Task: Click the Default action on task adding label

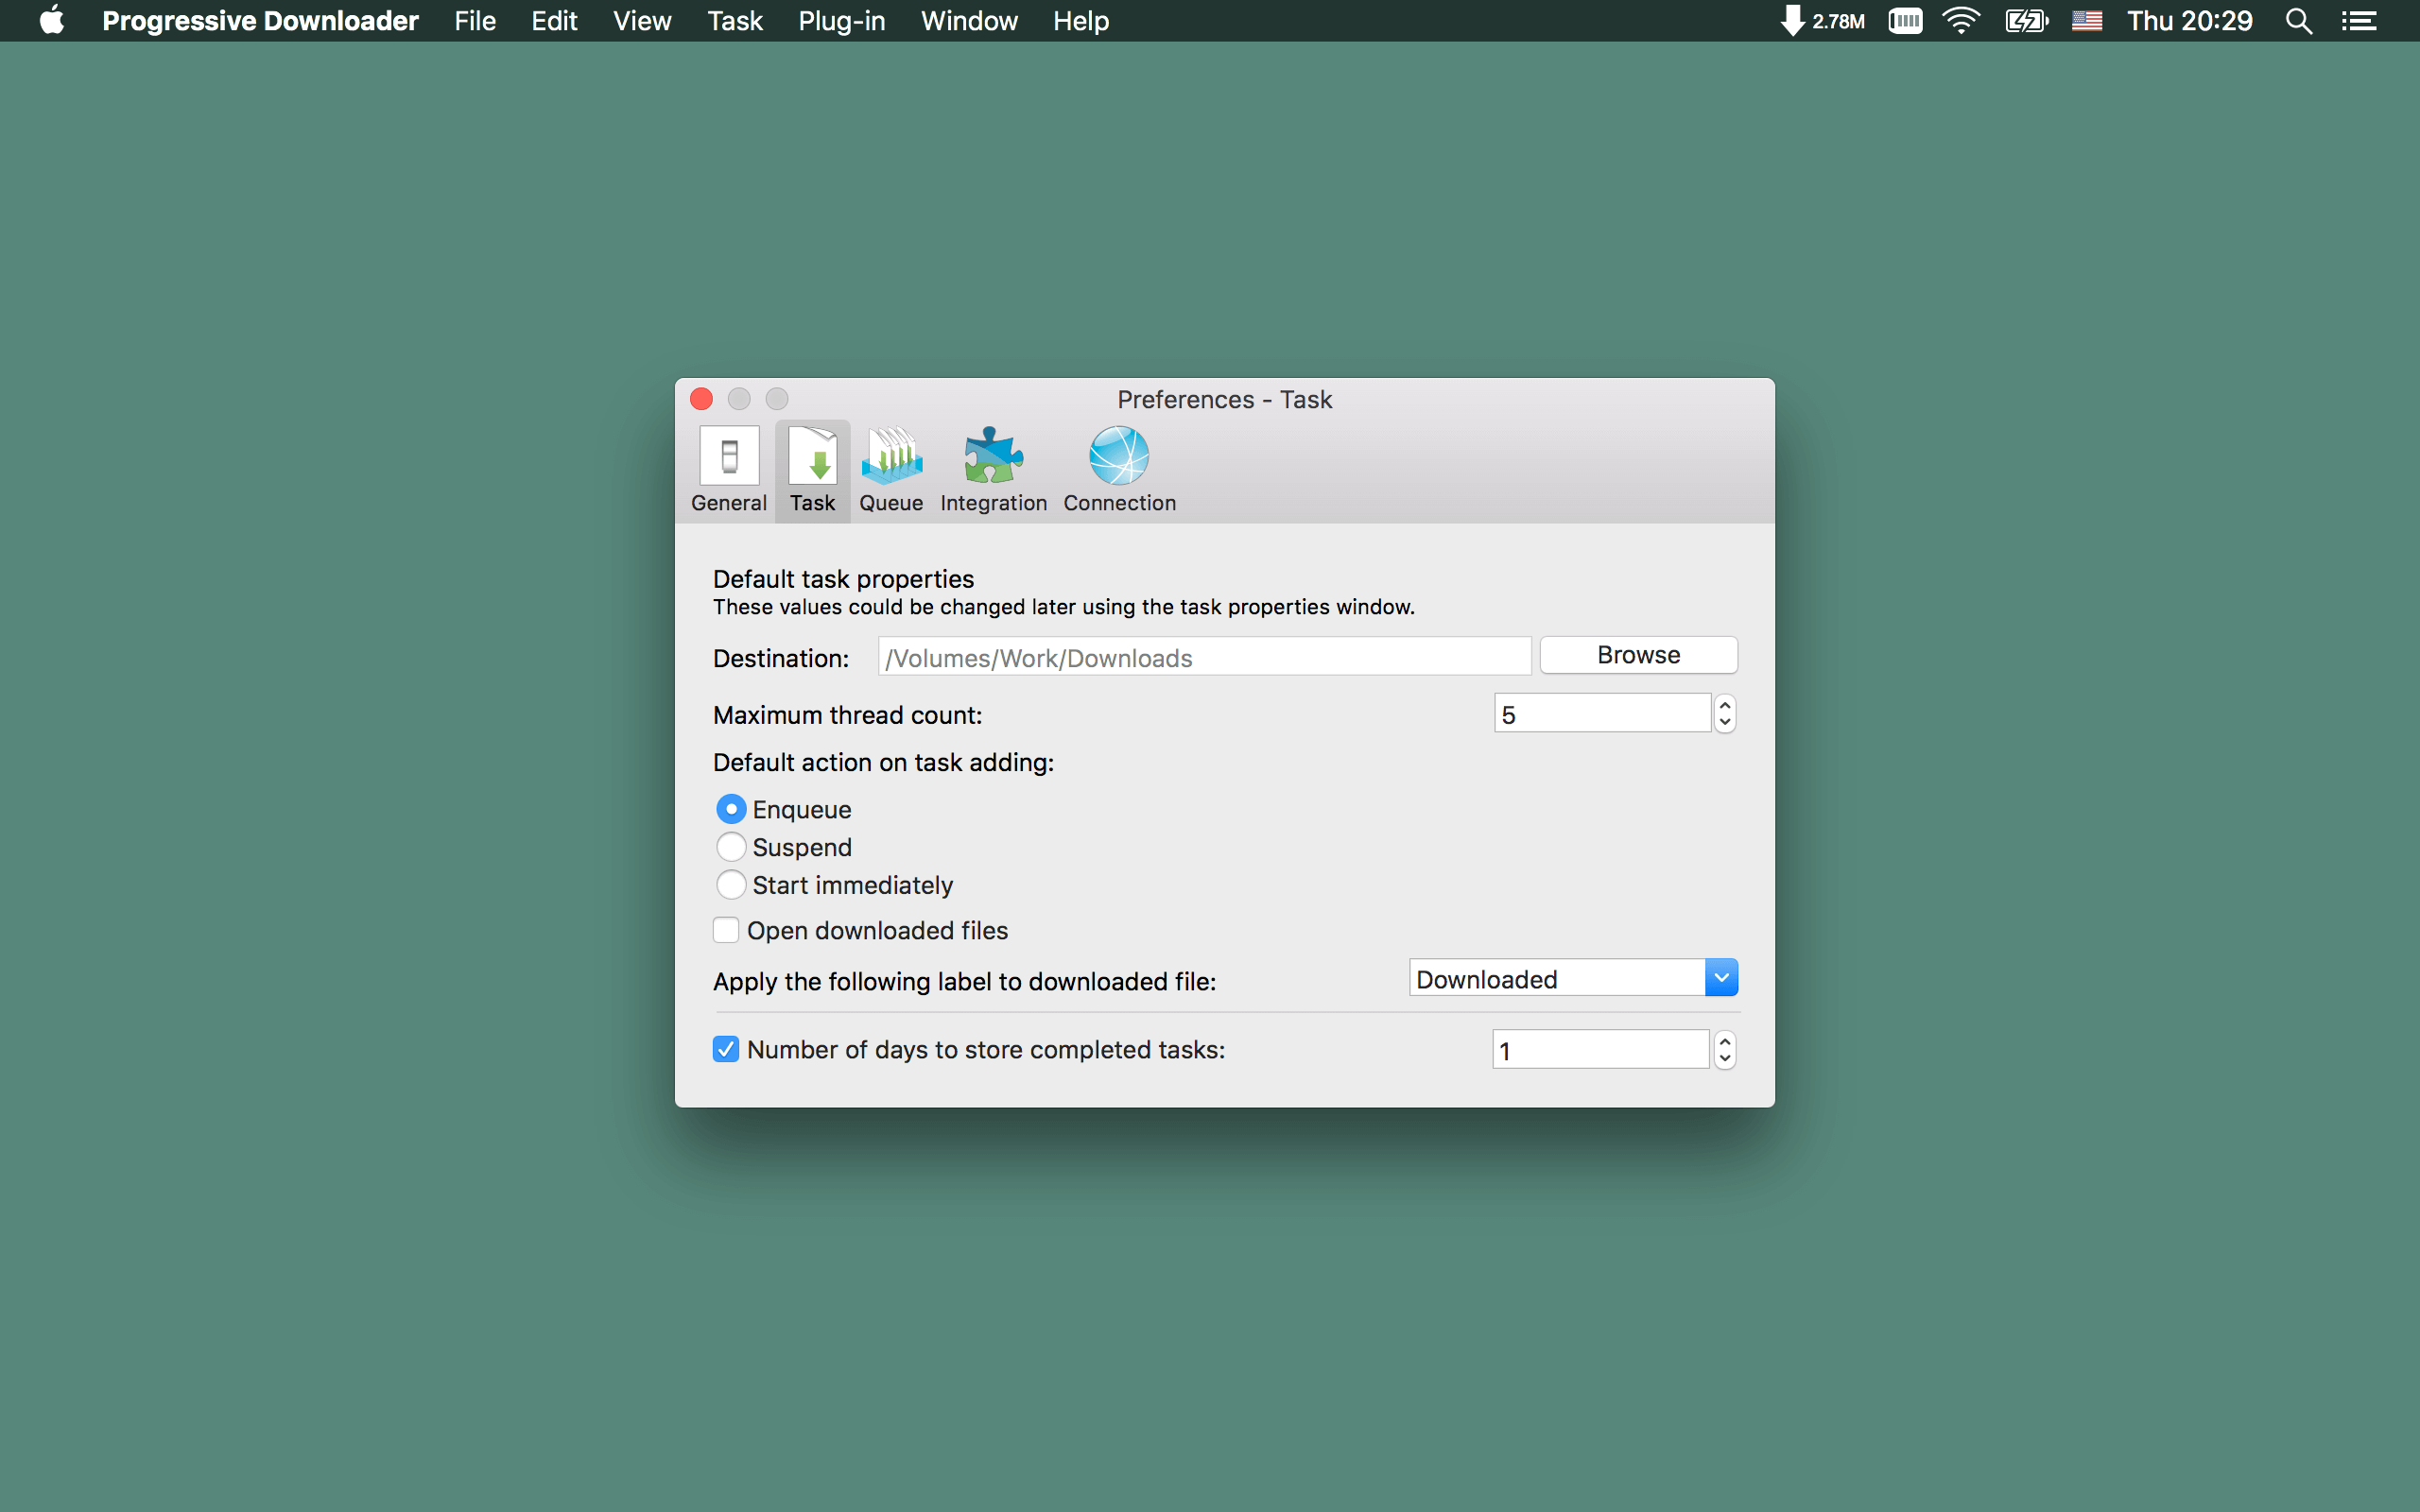Action: 883,763
